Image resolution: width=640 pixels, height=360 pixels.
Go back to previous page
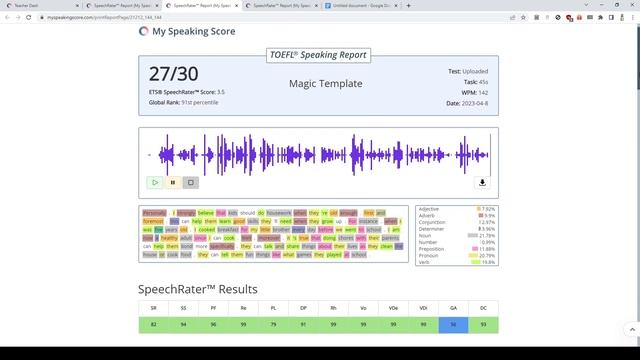click(7, 18)
